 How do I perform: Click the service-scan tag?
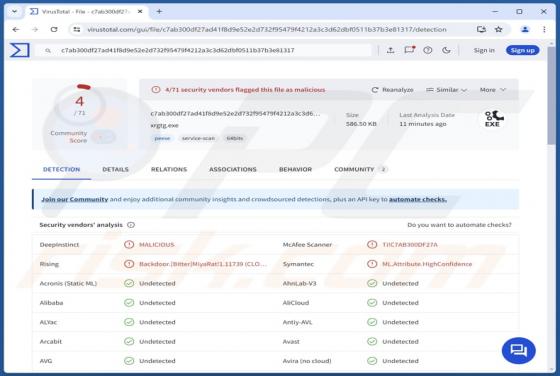198,138
